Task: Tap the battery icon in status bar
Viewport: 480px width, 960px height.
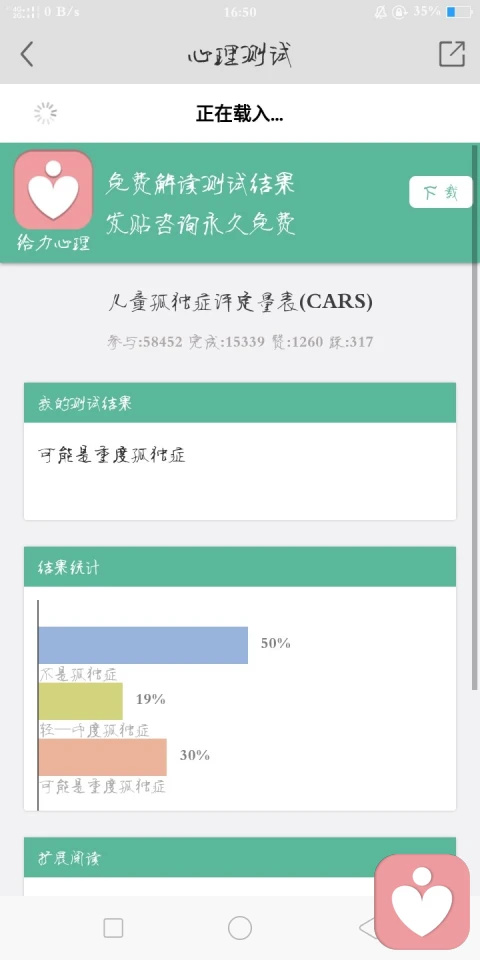Action: [x=459, y=12]
